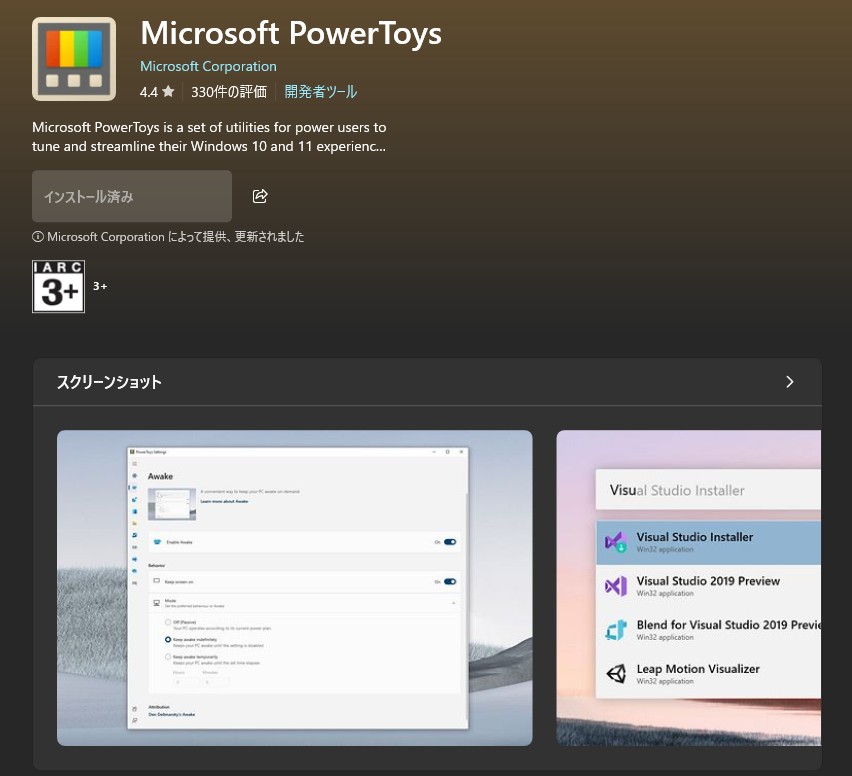Click the 3+ label next to the IARC badge
Screen dimensions: 852x776
point(100,286)
